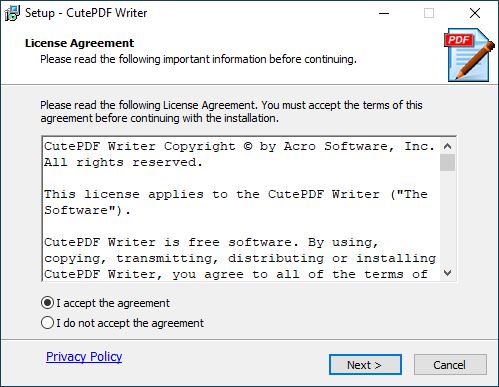Click the license scrollbar thumb
The height and width of the screenshot is (387, 499).
(x=448, y=162)
